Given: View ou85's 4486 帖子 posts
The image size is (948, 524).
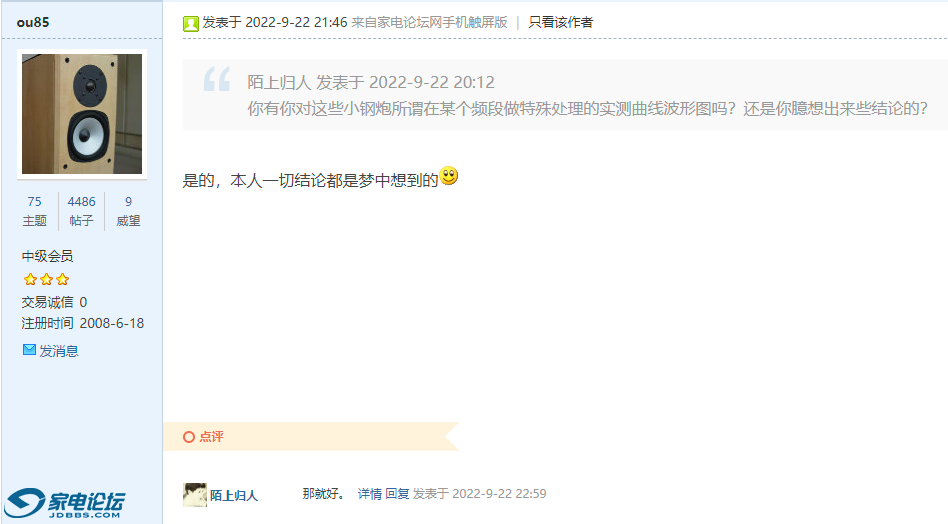Looking at the screenshot, I should pos(81,211).
